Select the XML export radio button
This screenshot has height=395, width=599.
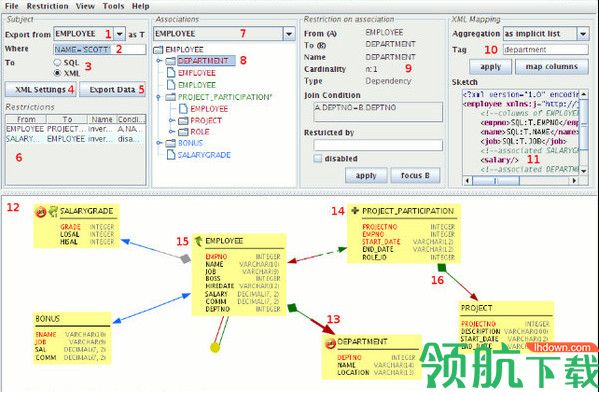pos(57,73)
